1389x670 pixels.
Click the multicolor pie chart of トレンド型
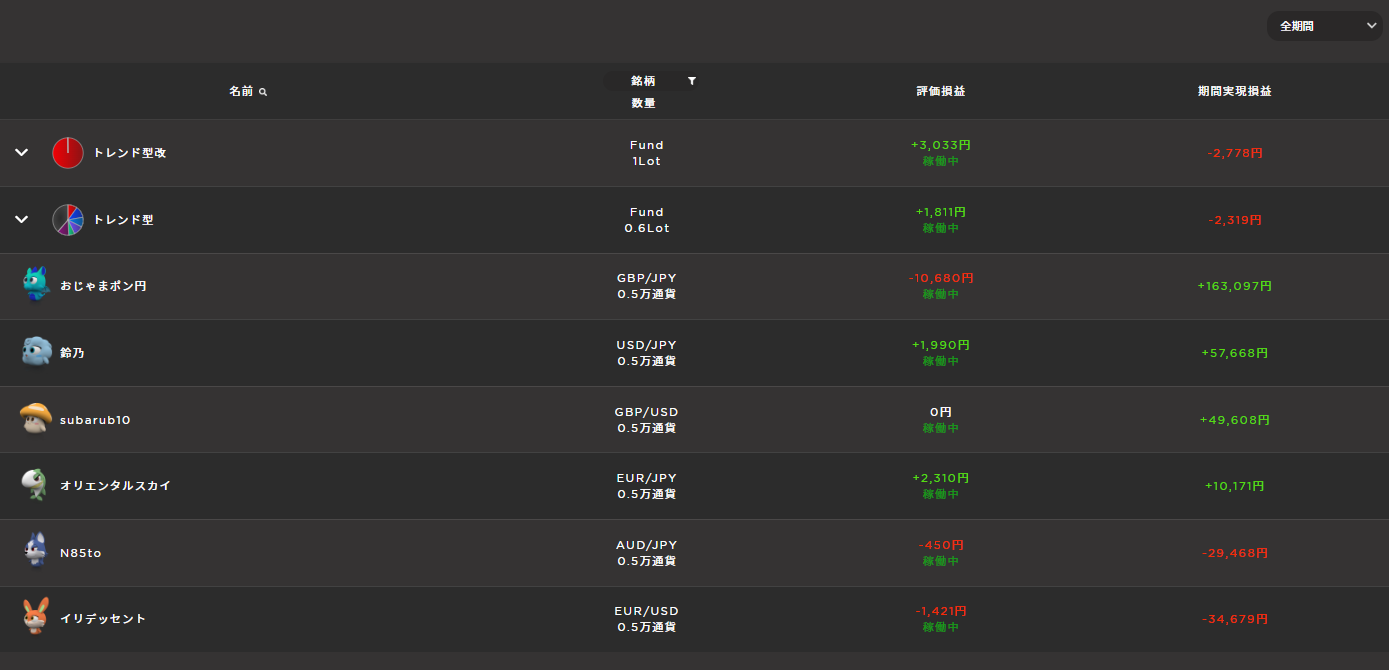pyautogui.click(x=68, y=220)
